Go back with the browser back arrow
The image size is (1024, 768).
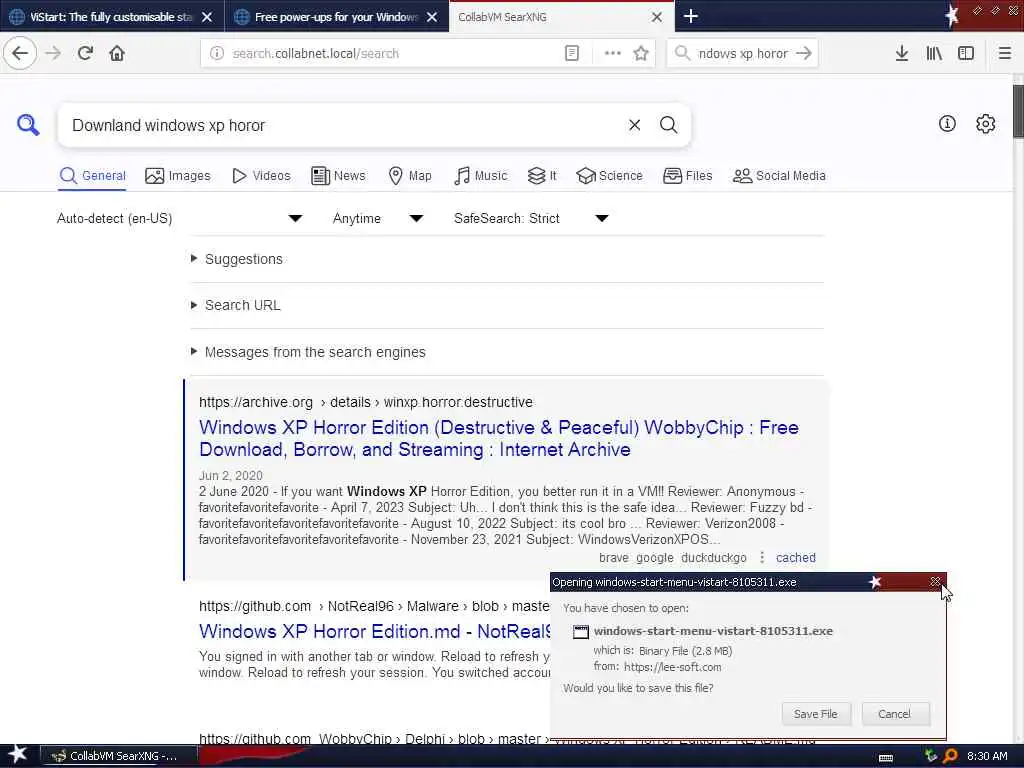click(x=20, y=53)
